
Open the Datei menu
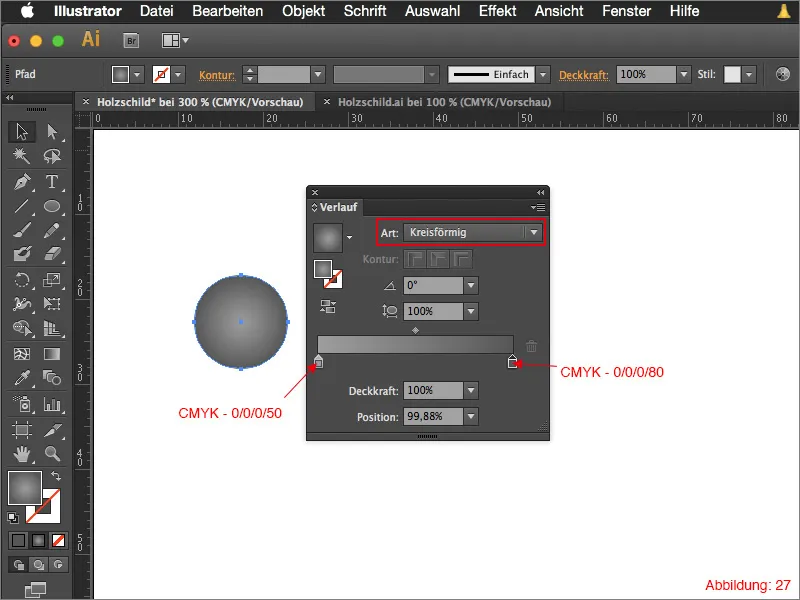tap(157, 11)
